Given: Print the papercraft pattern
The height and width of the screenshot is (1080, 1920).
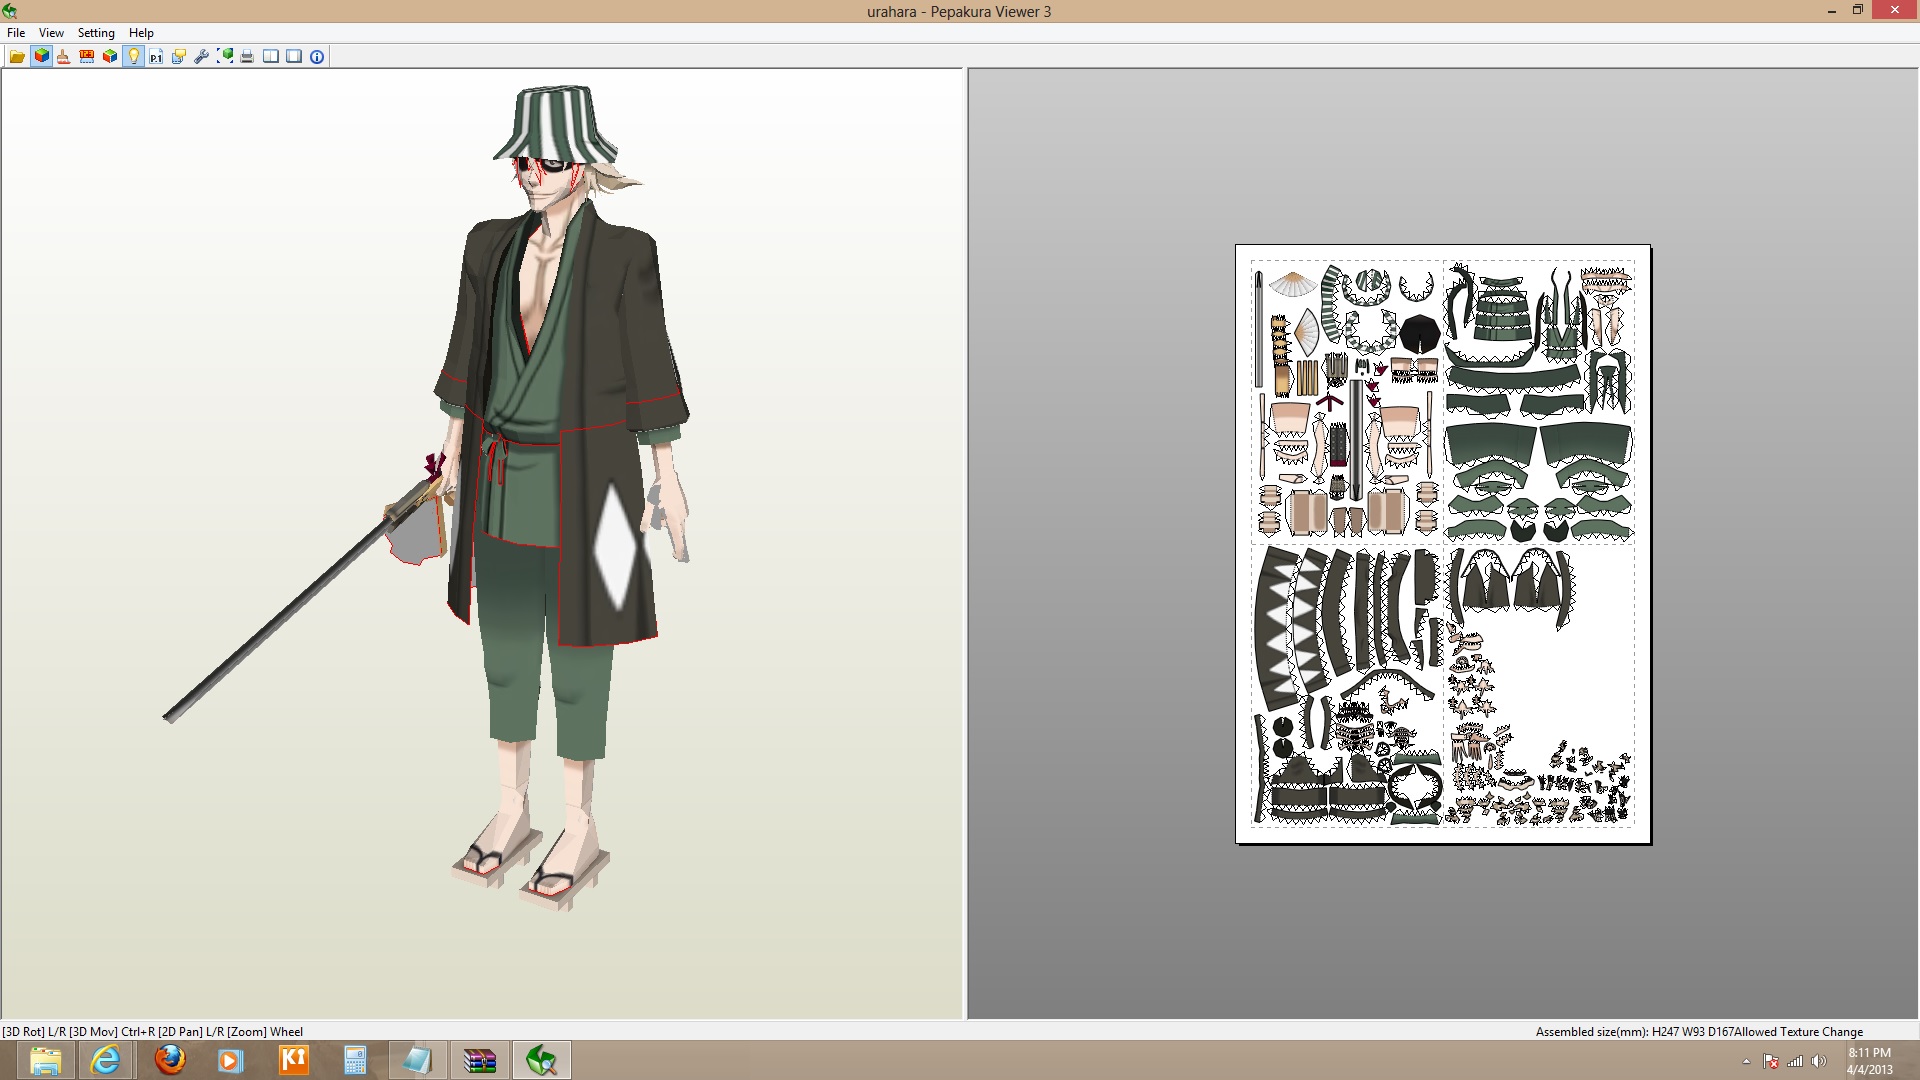Looking at the screenshot, I should 246,56.
